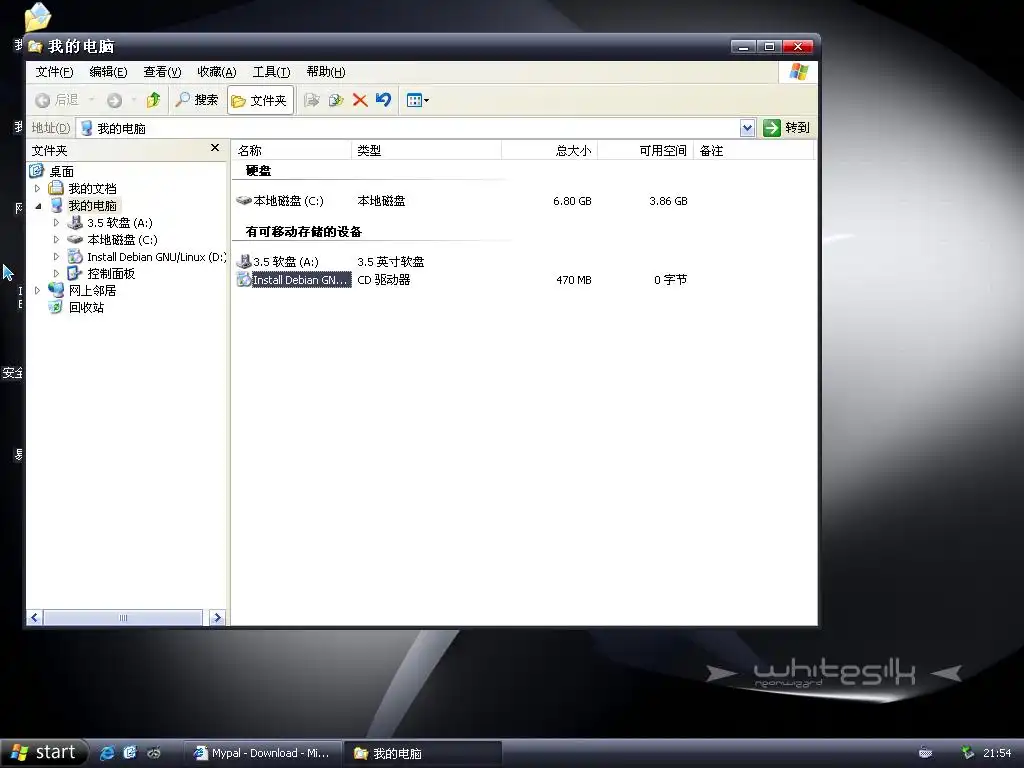Click the 3.5 英寸软盘 type cell
The image size is (1024, 768).
coord(391,262)
